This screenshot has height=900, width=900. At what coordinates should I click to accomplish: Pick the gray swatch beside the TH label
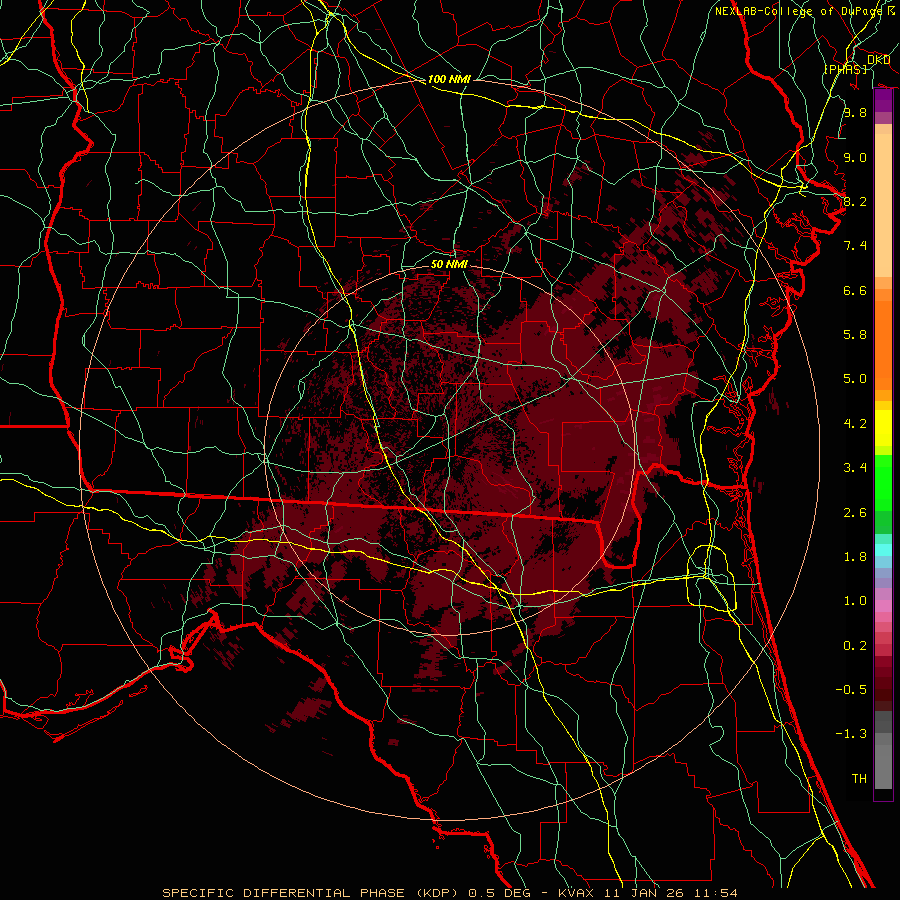pos(883,767)
